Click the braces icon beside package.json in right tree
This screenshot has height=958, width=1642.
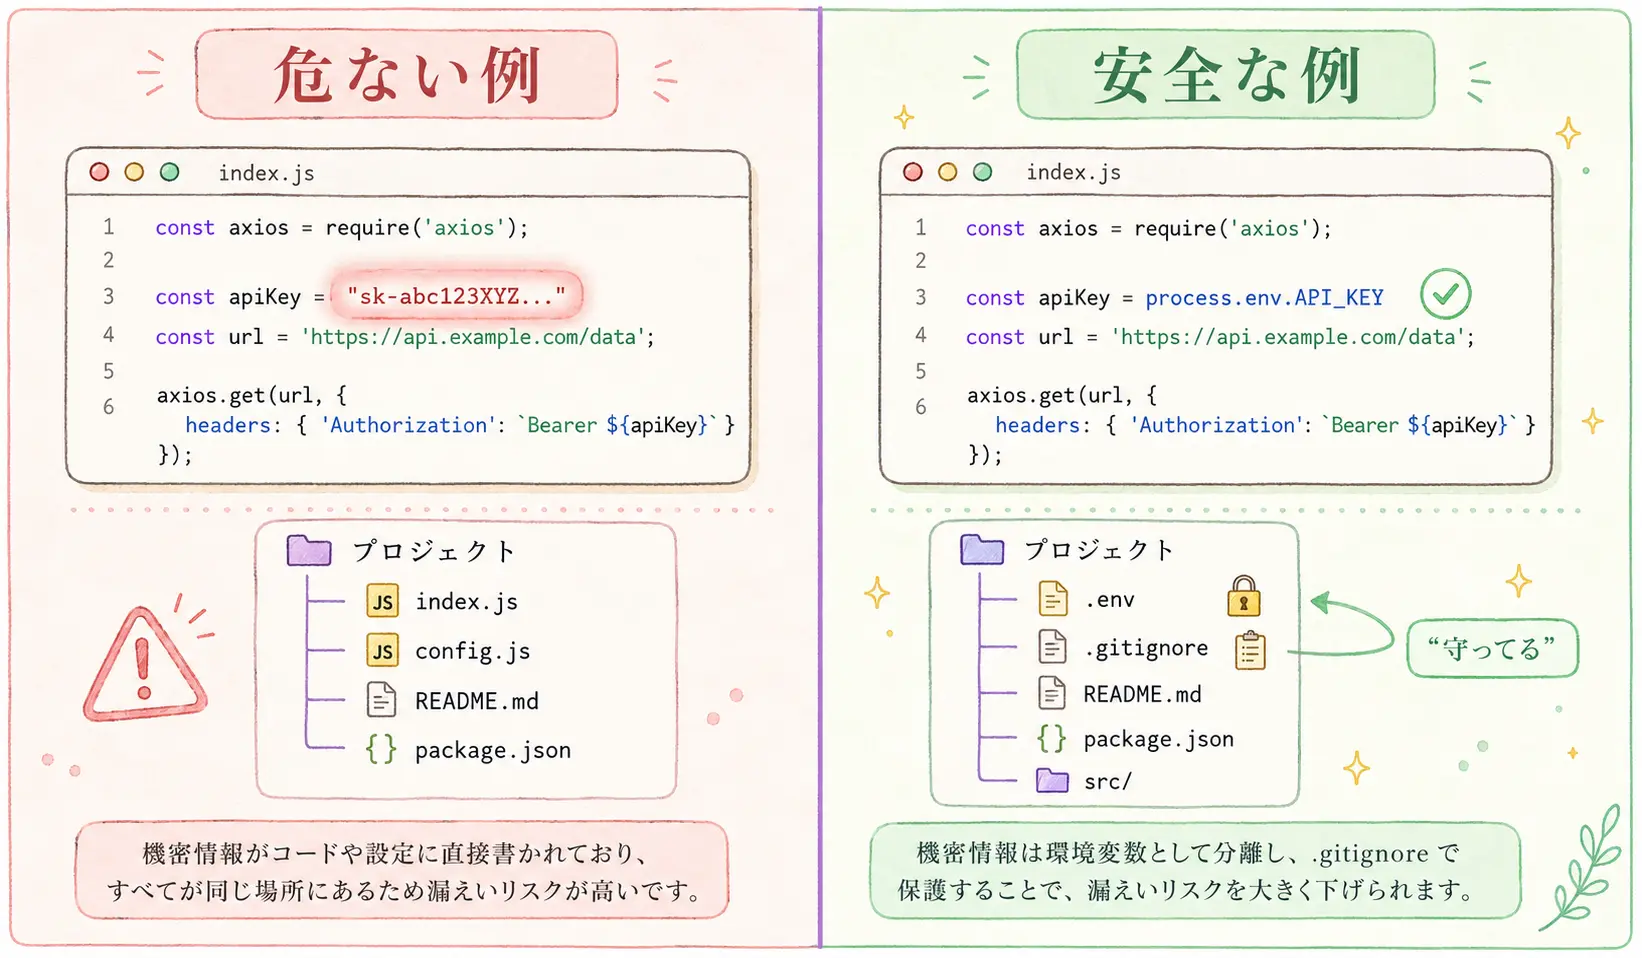coord(1051,738)
